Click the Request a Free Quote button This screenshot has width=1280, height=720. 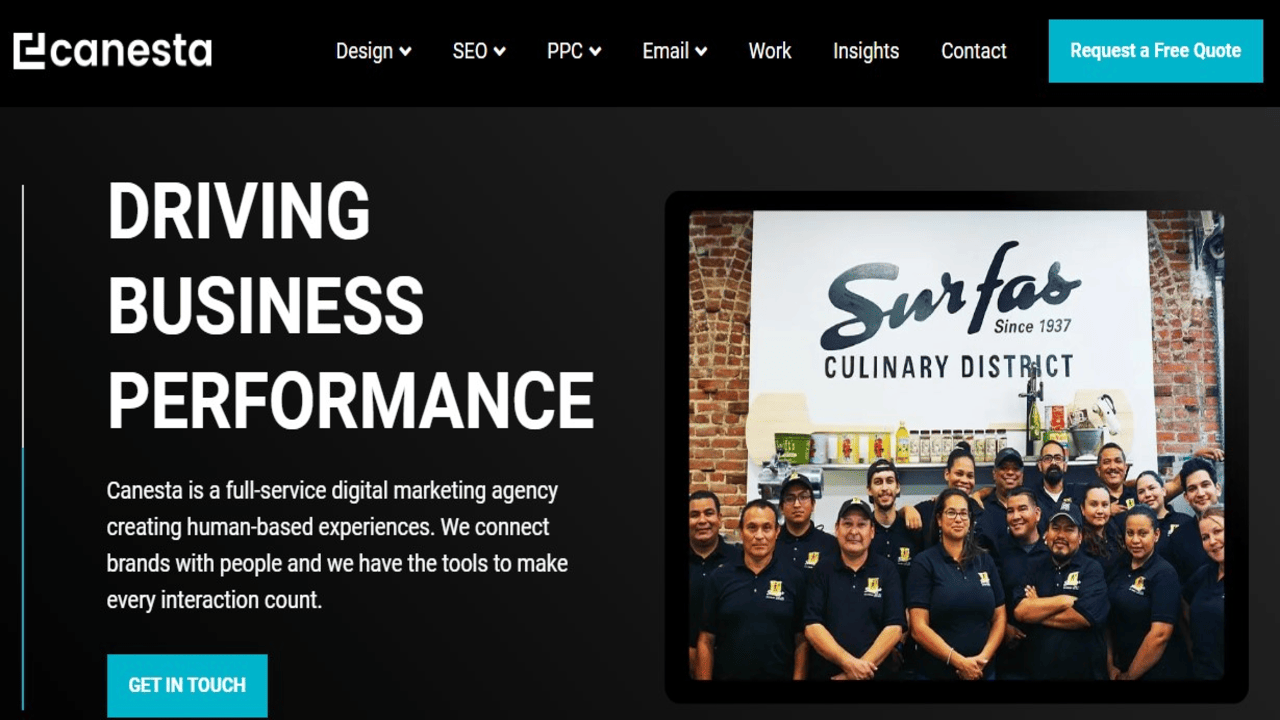[x=1155, y=50]
